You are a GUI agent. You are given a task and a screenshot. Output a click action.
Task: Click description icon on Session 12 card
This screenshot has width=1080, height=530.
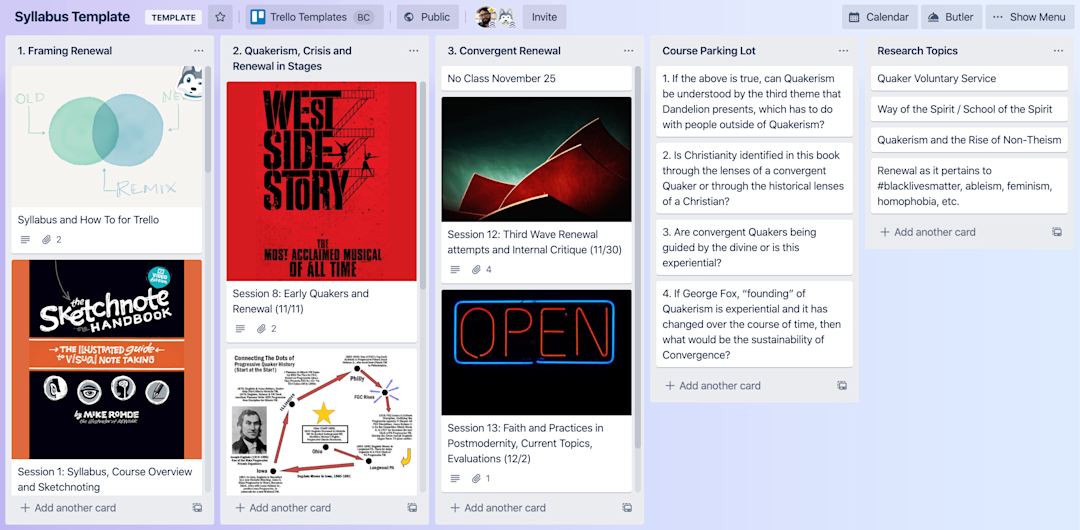[x=455, y=269]
